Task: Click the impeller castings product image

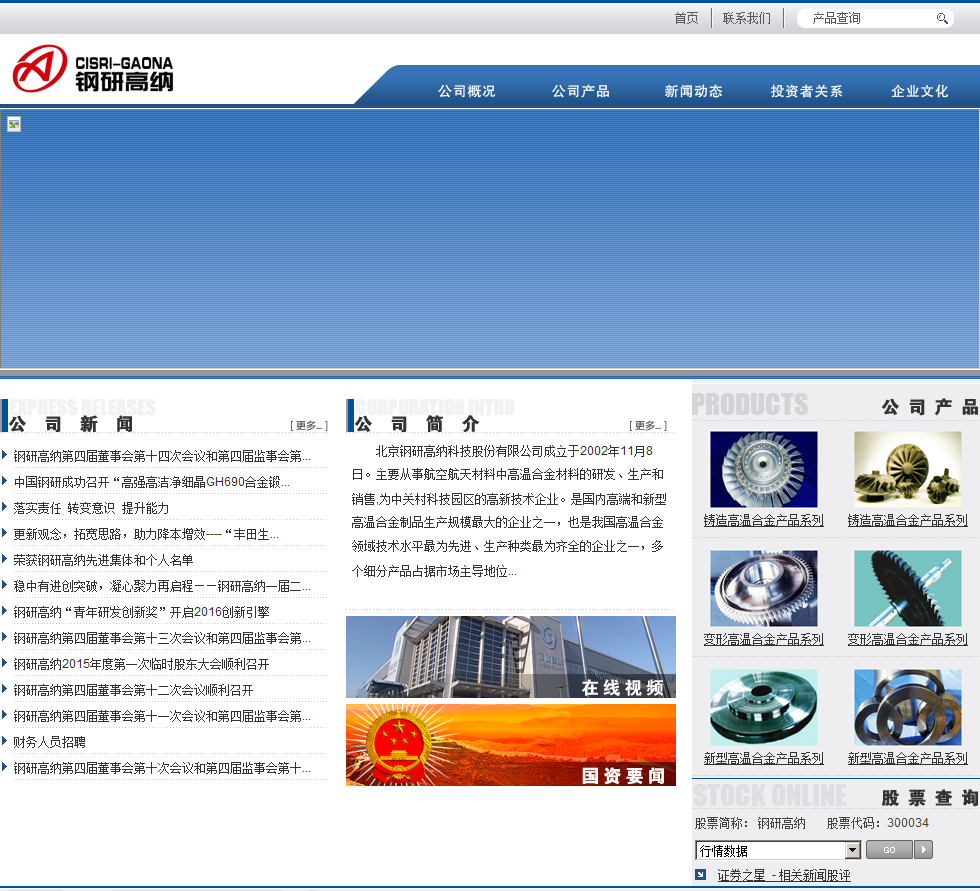Action: 908,469
